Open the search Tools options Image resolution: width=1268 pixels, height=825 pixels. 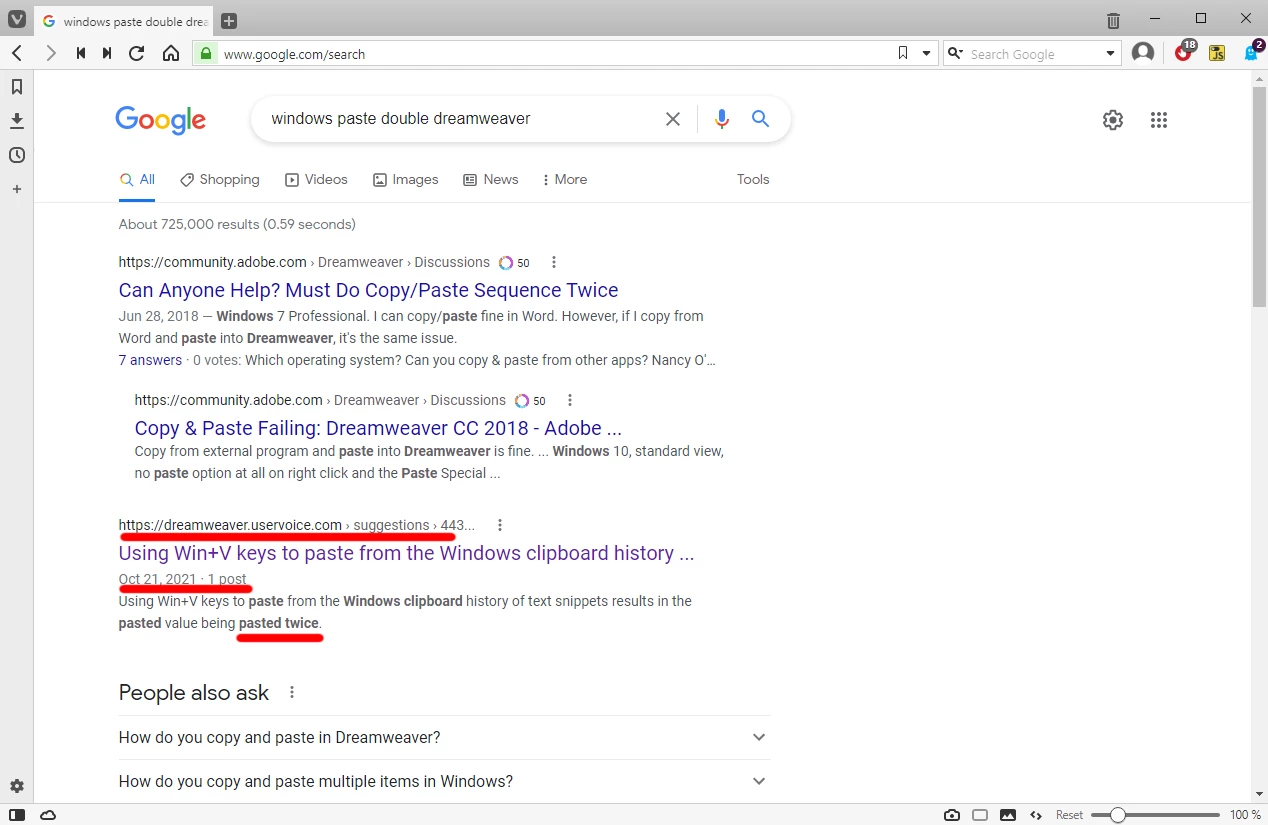pyautogui.click(x=753, y=180)
